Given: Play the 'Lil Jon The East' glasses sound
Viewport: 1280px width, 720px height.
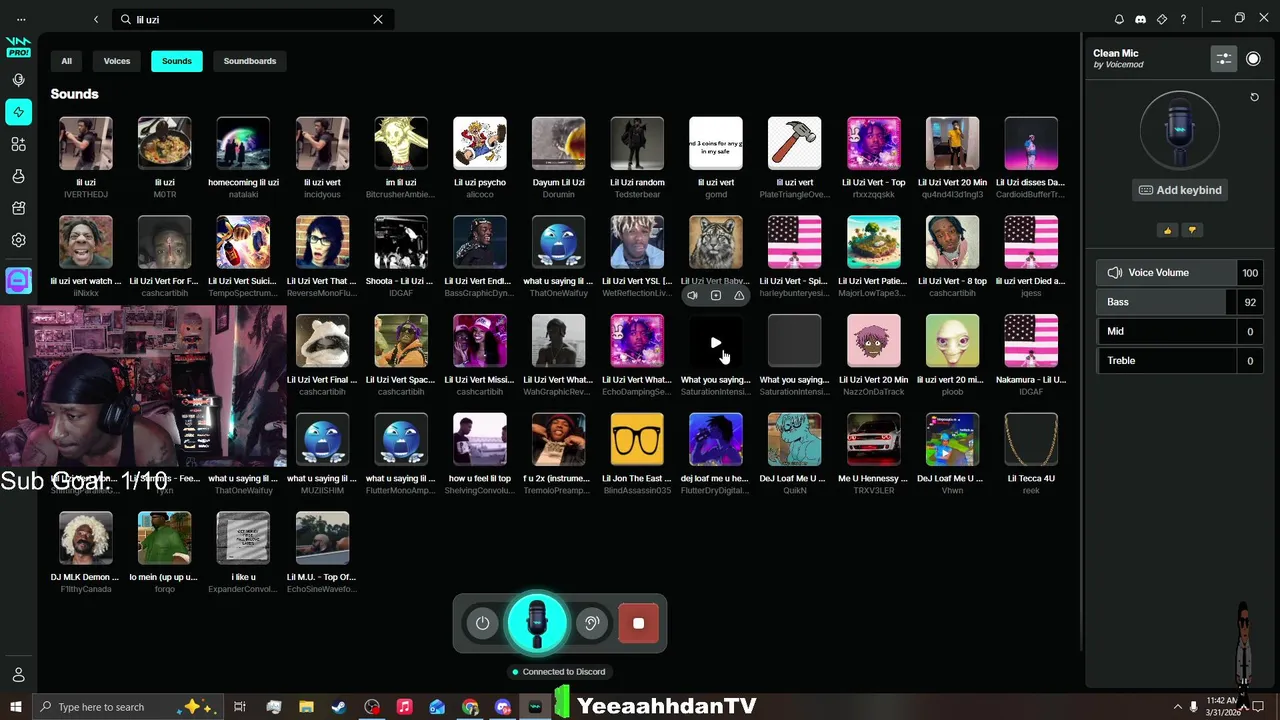Looking at the screenshot, I should [637, 440].
